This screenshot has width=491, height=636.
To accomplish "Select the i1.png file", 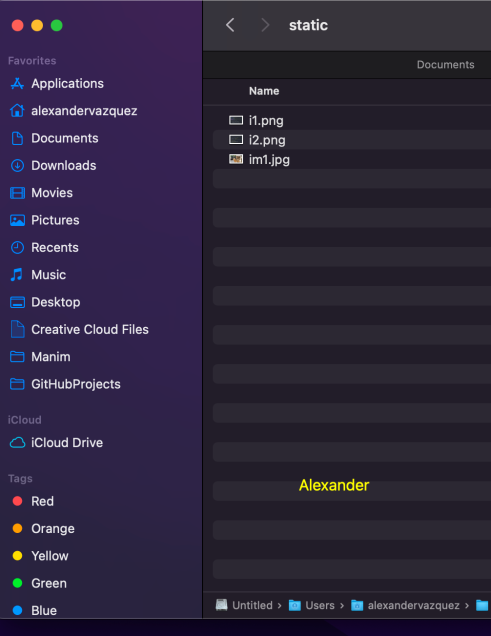I will pos(351,120).
